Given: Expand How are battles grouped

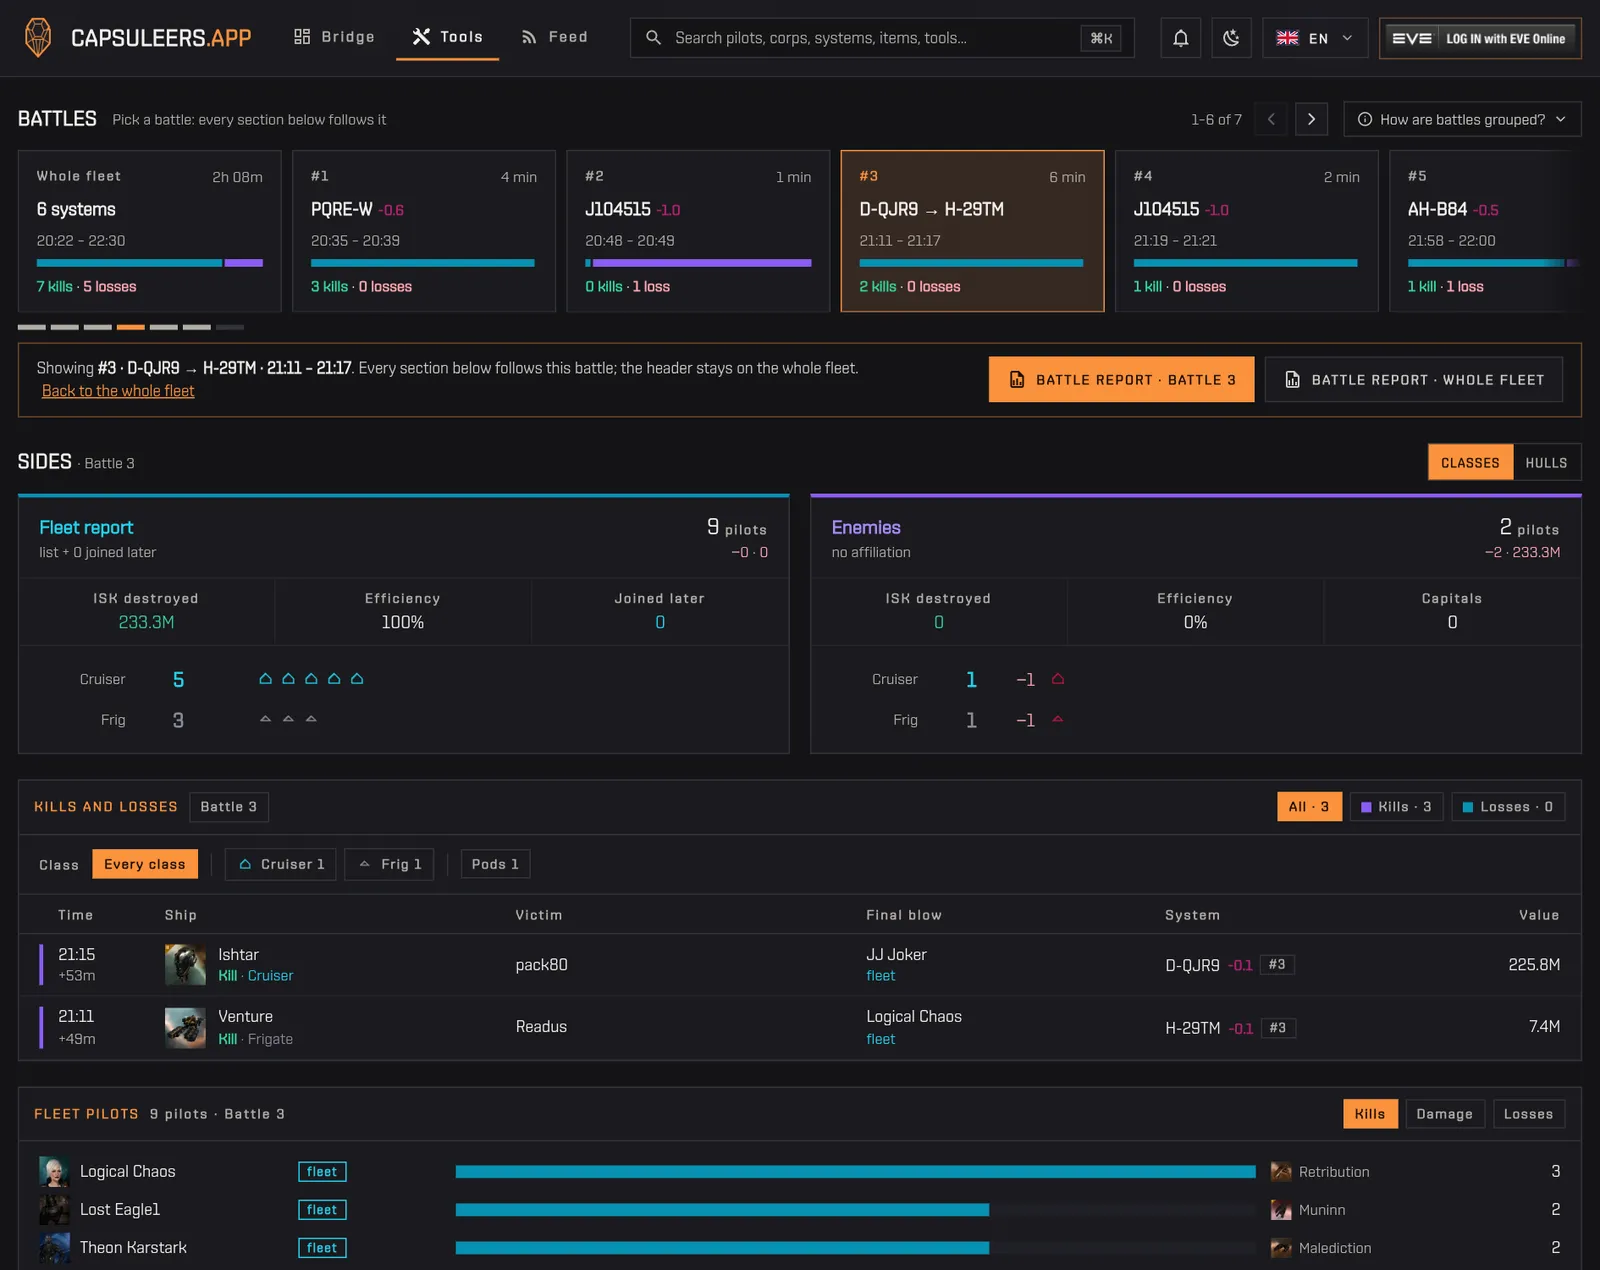Looking at the screenshot, I should 1462,119.
